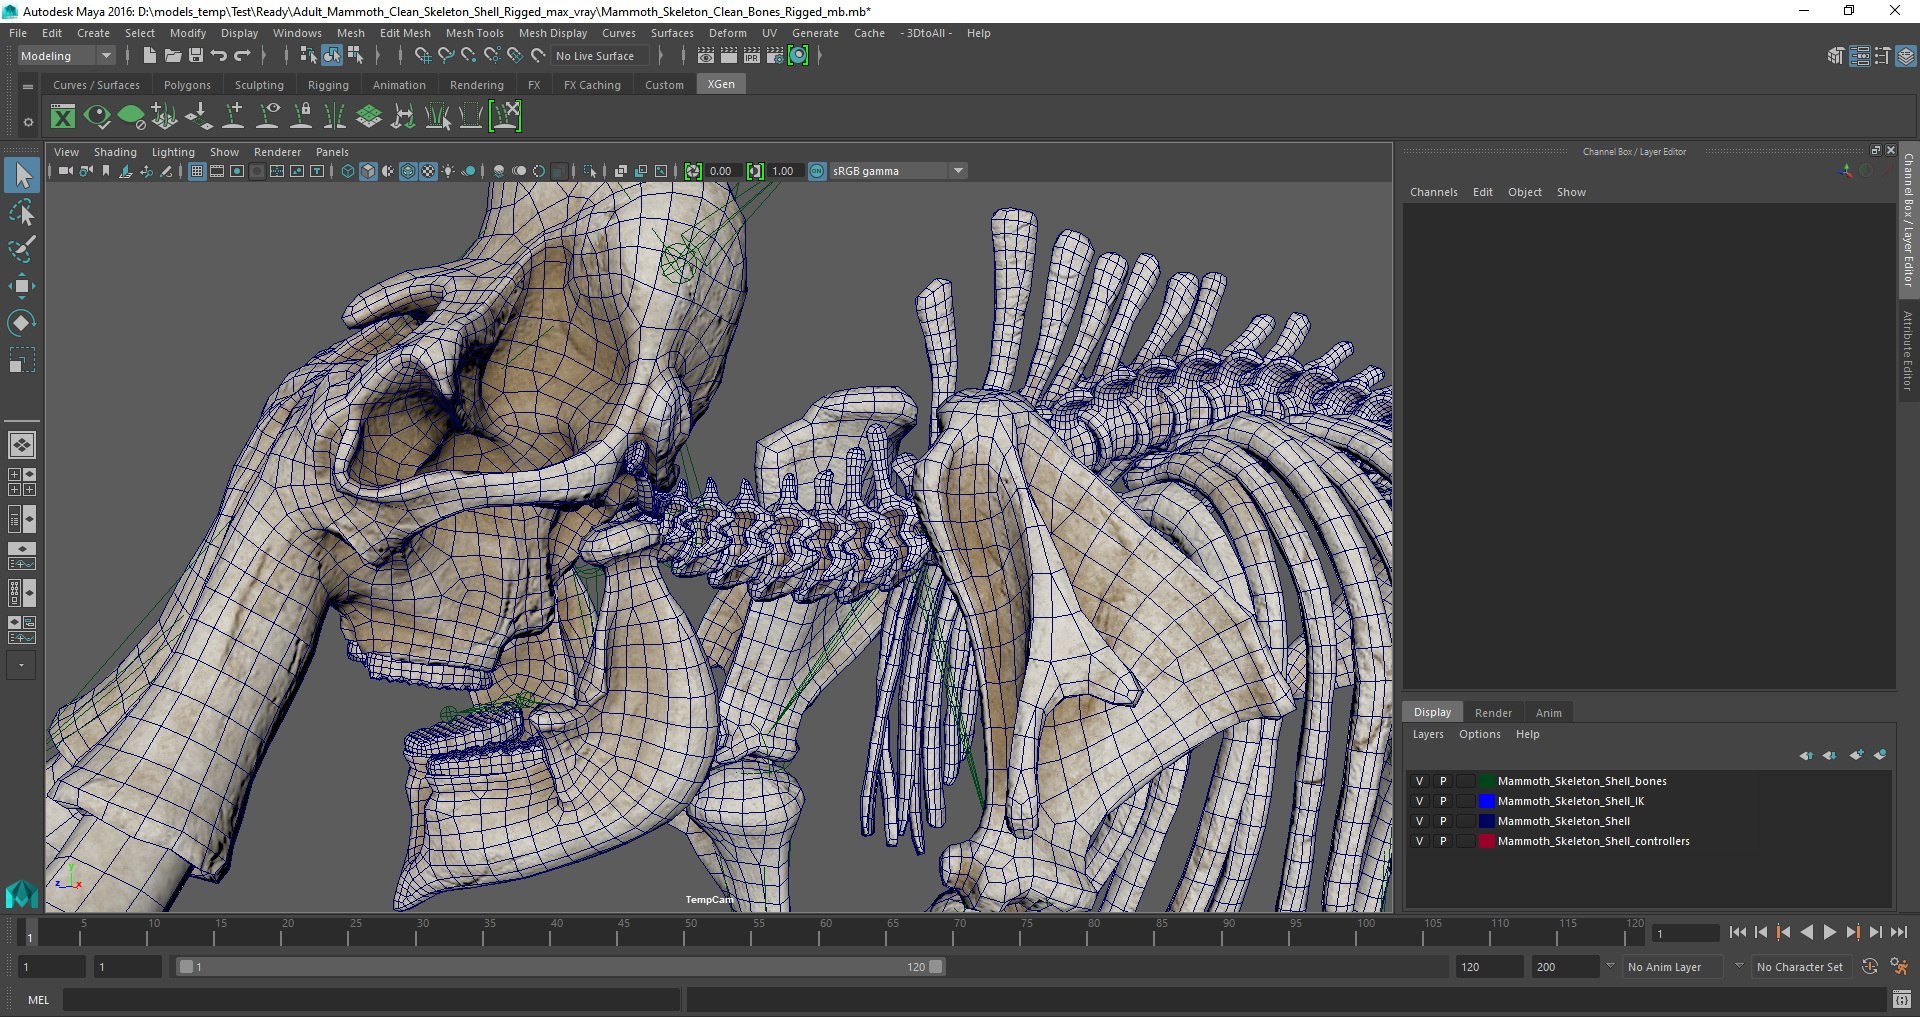Open shelf options gear menu

coord(28,122)
